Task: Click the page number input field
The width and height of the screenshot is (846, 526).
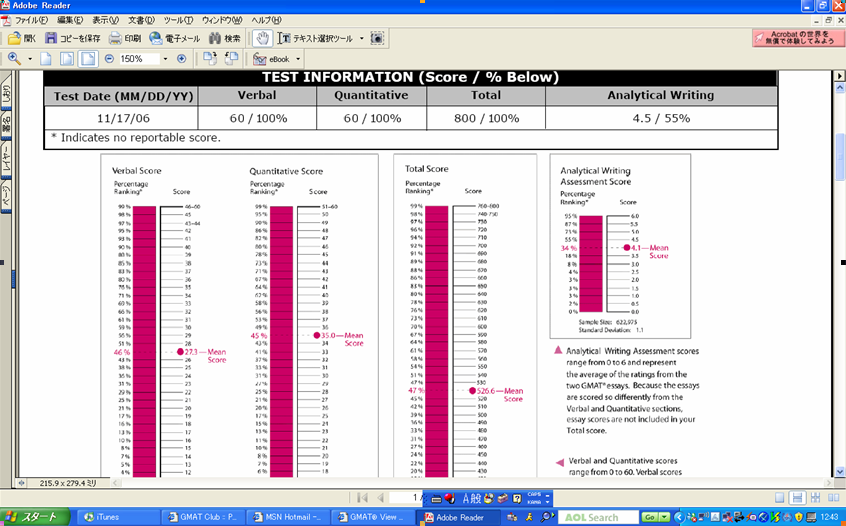Action: pos(404,497)
